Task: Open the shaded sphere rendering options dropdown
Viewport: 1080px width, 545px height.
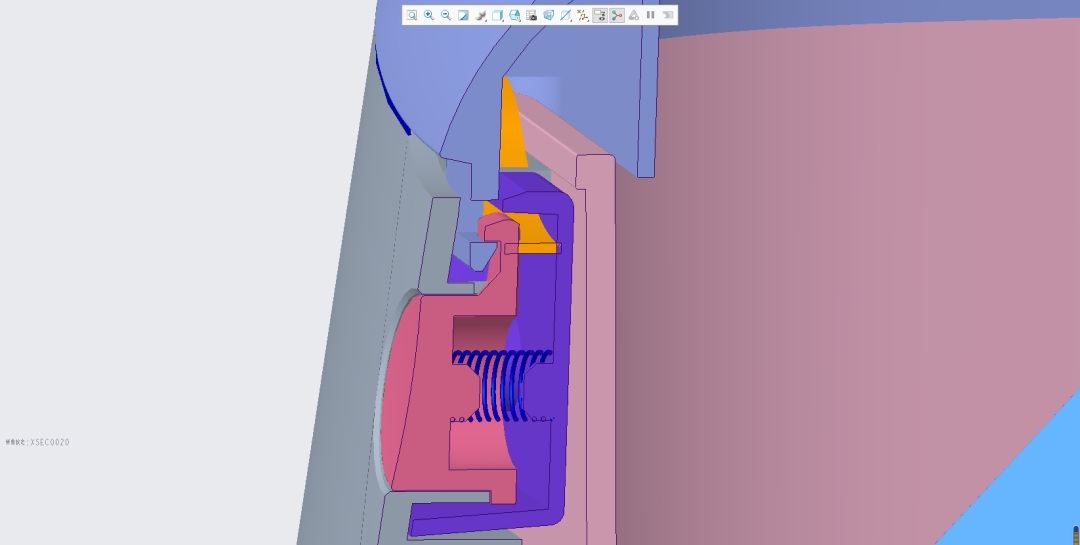Action: point(481,15)
